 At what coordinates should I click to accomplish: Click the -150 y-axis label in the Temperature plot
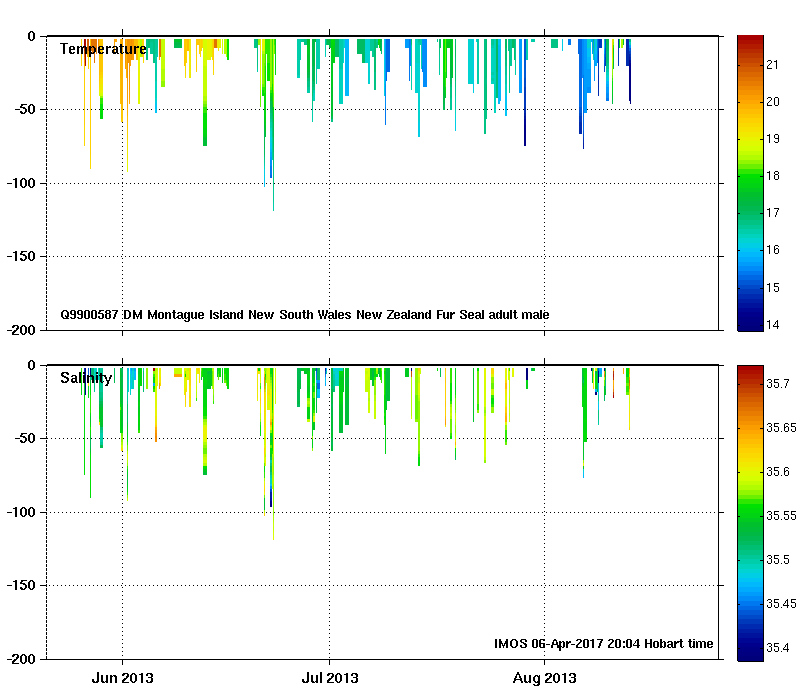point(22,257)
